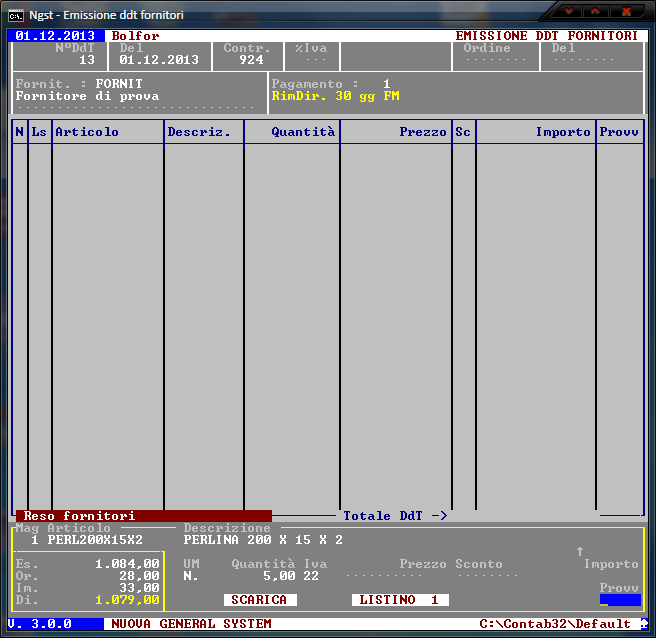
Task: Click the Fornit. supplier code FORNIT
Action: [x=119, y=84]
